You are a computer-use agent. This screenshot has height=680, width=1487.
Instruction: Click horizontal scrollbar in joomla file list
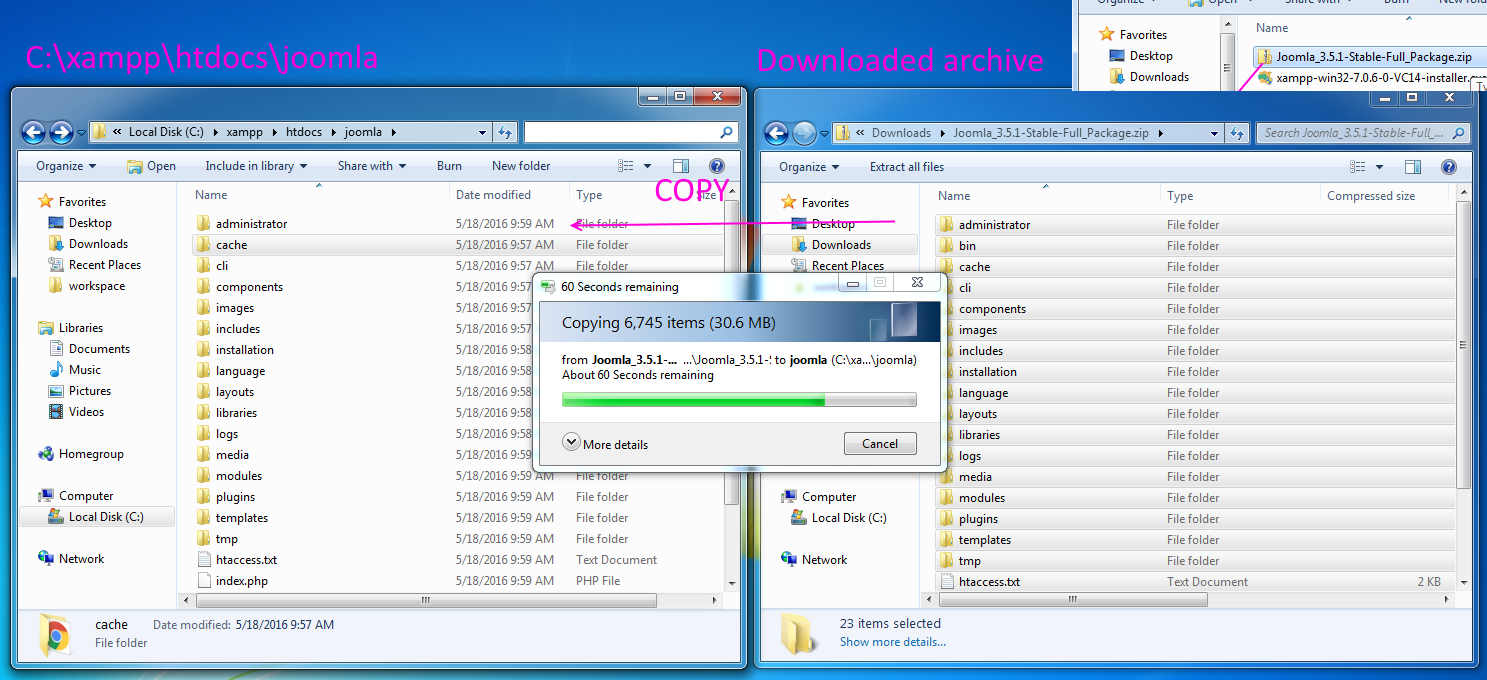point(425,600)
